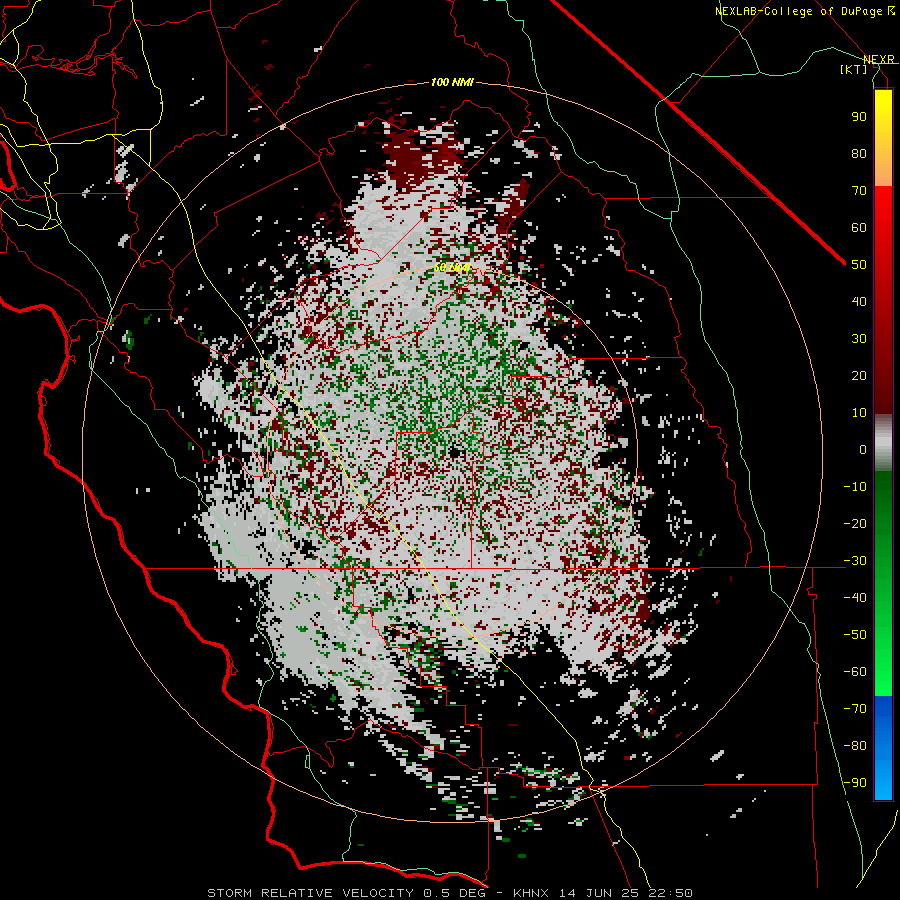Click the NEXR label above the scale
Image resolution: width=900 pixels, height=900 pixels.
click(x=879, y=59)
